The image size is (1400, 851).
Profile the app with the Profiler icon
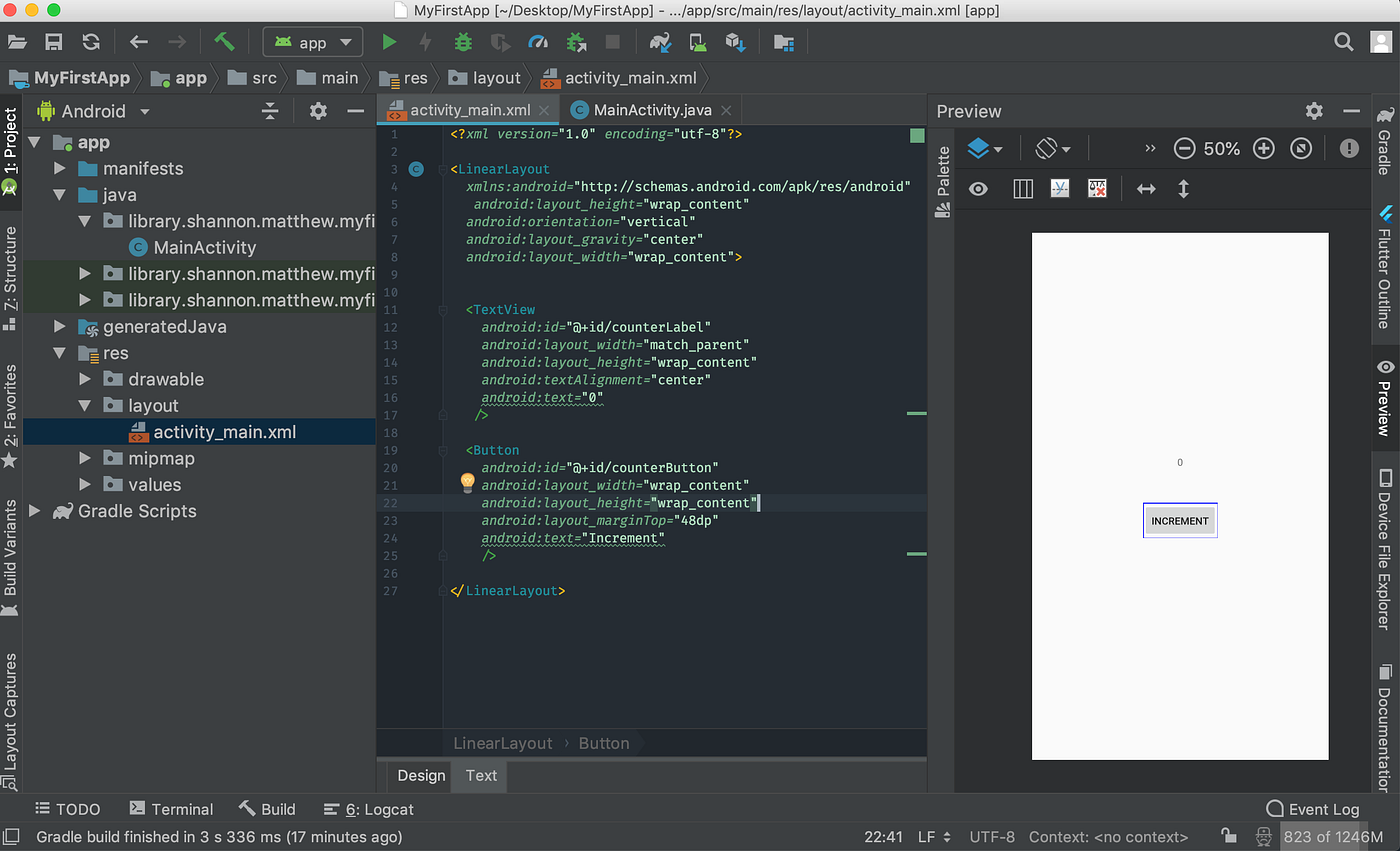538,42
